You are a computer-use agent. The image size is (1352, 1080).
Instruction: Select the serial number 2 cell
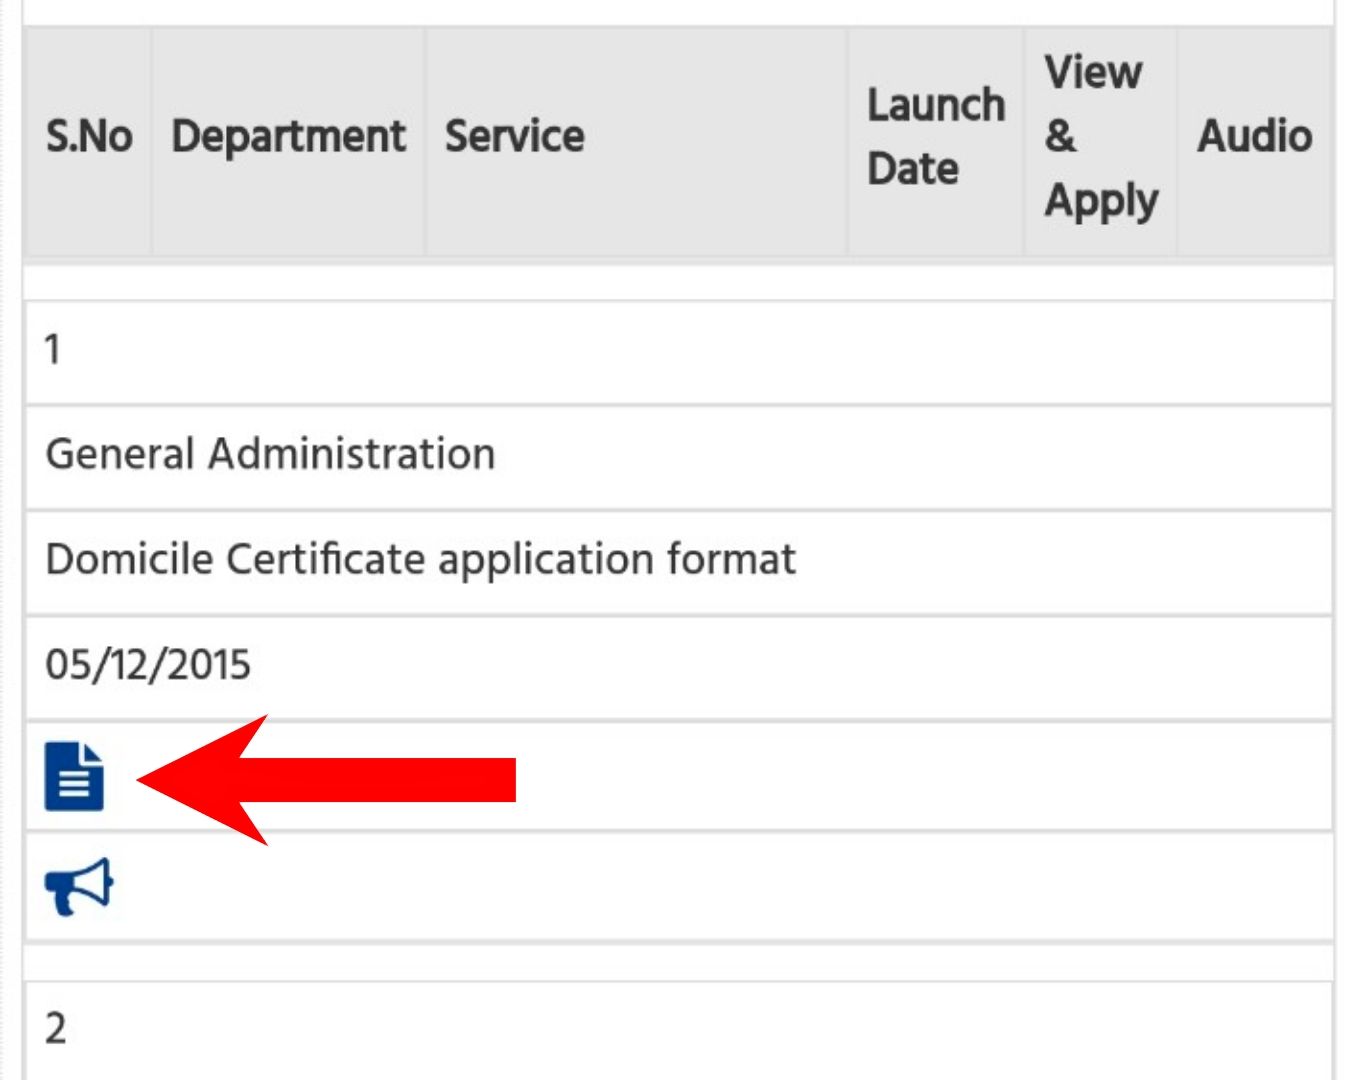679,1030
